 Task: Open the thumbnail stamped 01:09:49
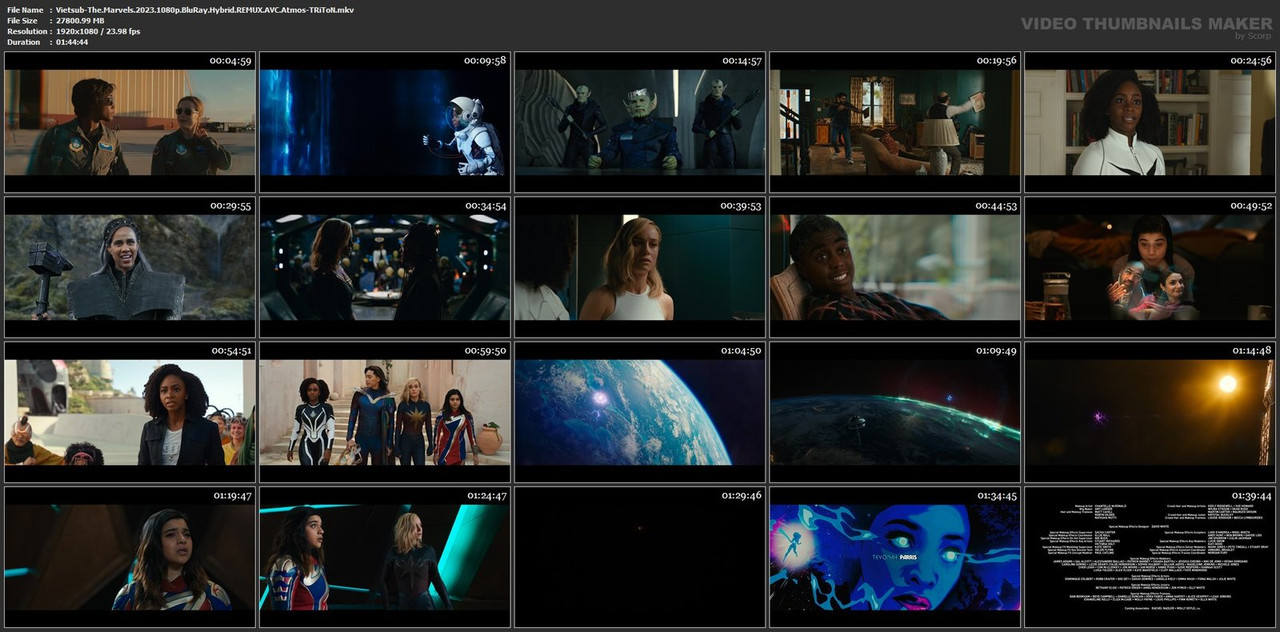[x=895, y=412]
